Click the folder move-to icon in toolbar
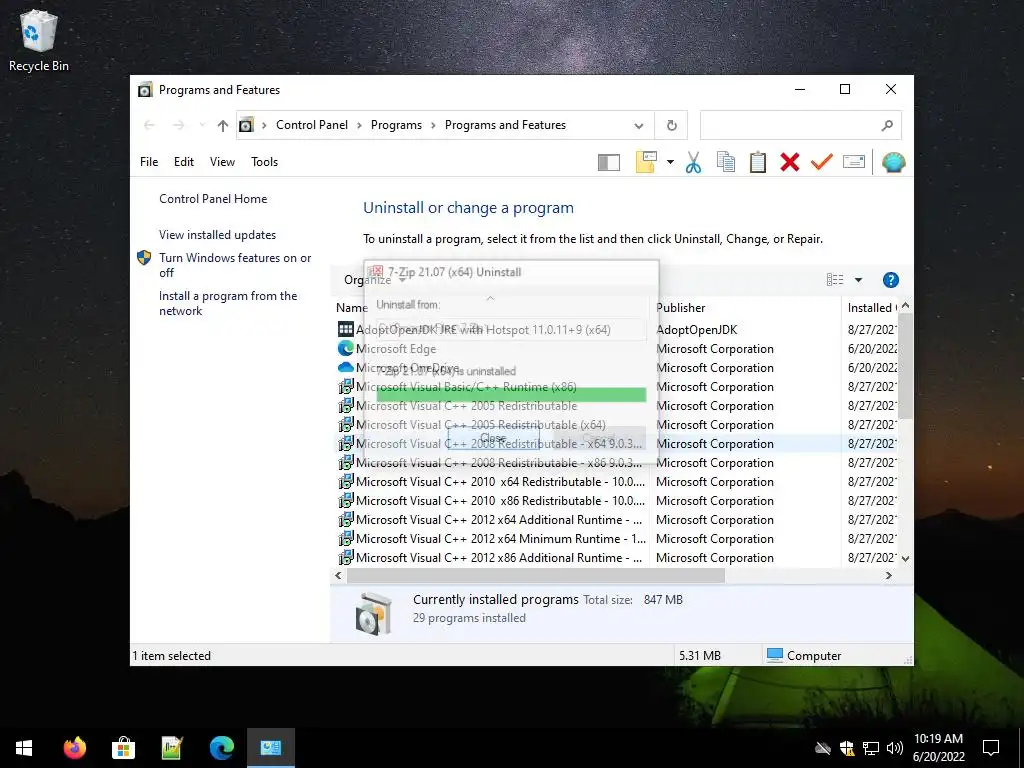The image size is (1024, 768). click(646, 162)
